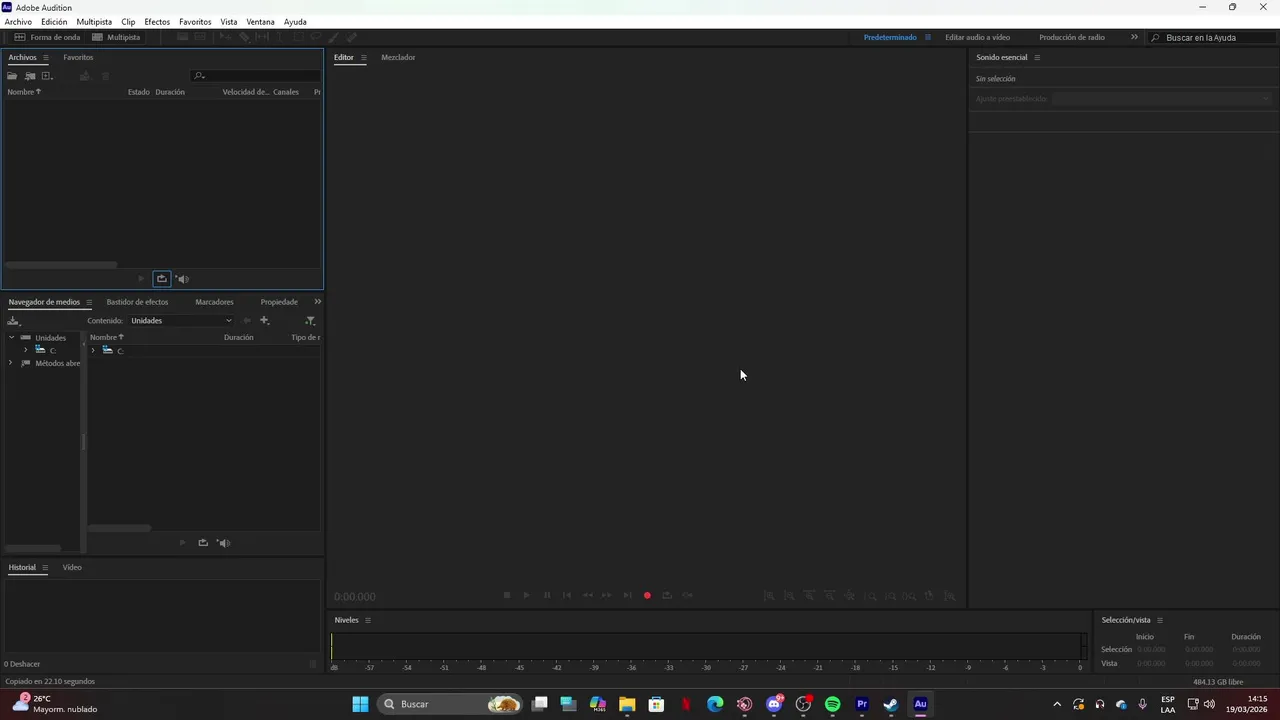
Task: Open the file type filter icon in media browser
Action: [310, 321]
